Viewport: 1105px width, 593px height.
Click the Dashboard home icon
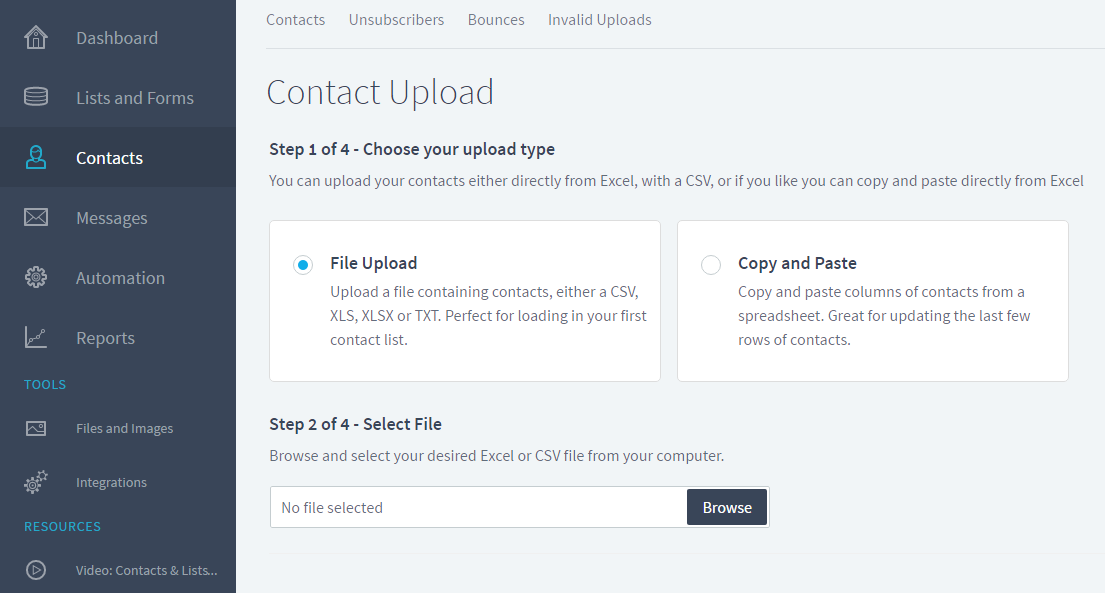(36, 37)
